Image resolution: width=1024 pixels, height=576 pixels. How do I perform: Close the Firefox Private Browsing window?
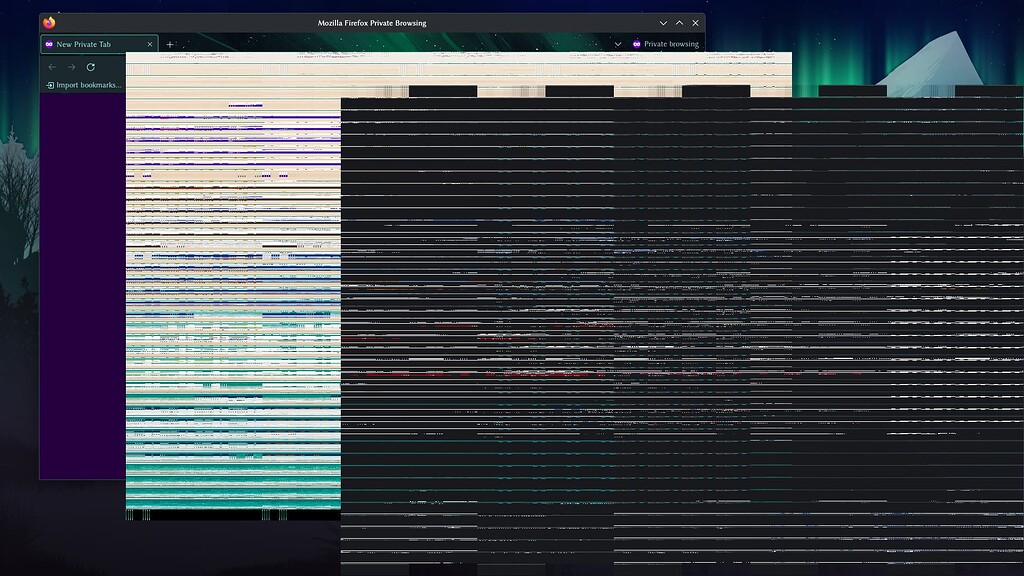pos(695,23)
